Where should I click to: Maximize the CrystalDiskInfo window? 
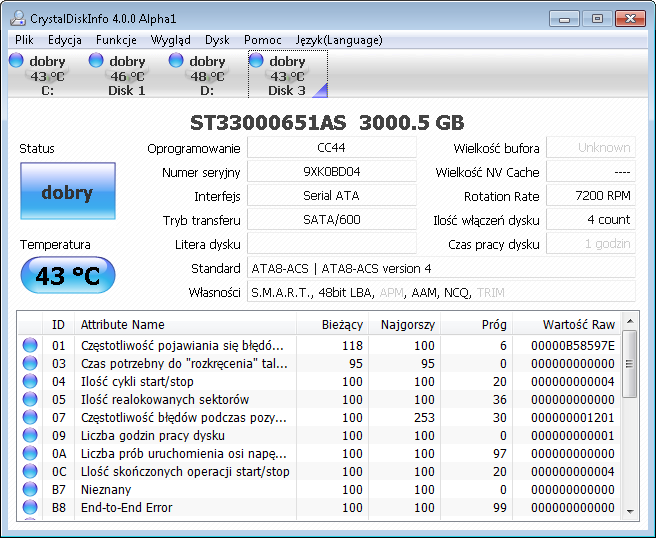coord(597,19)
